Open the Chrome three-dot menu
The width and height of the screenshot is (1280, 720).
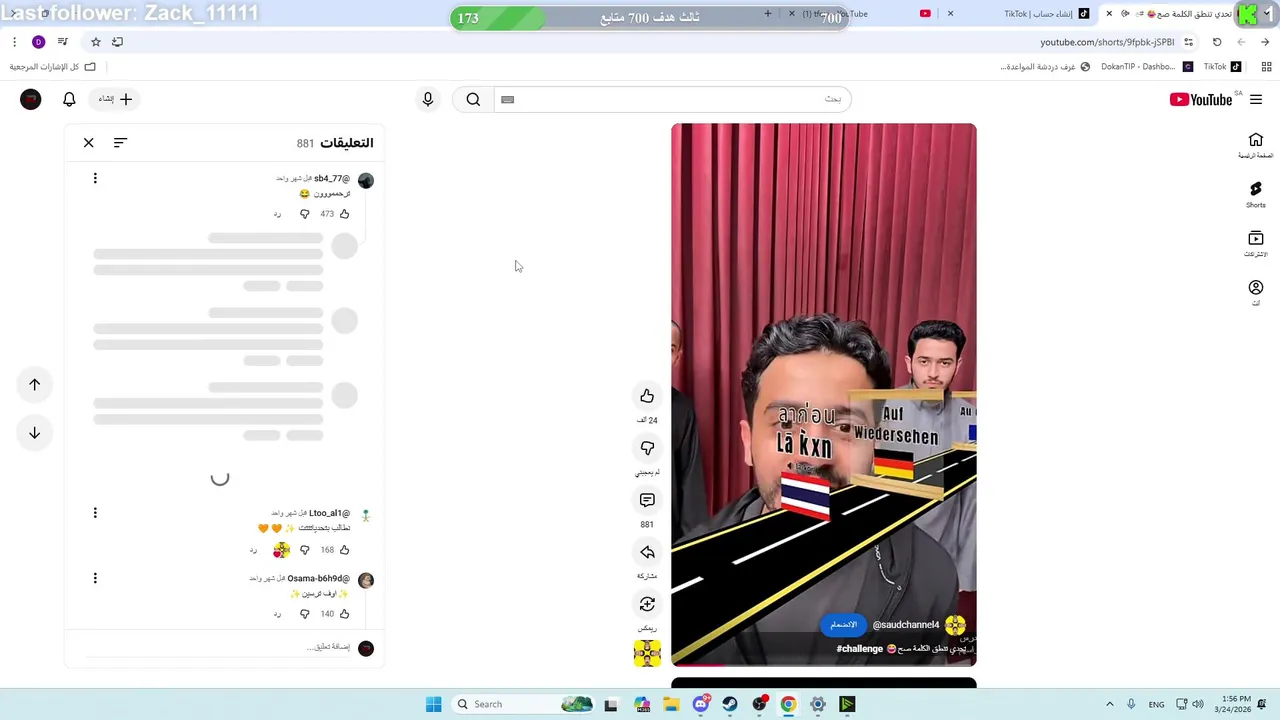point(14,42)
